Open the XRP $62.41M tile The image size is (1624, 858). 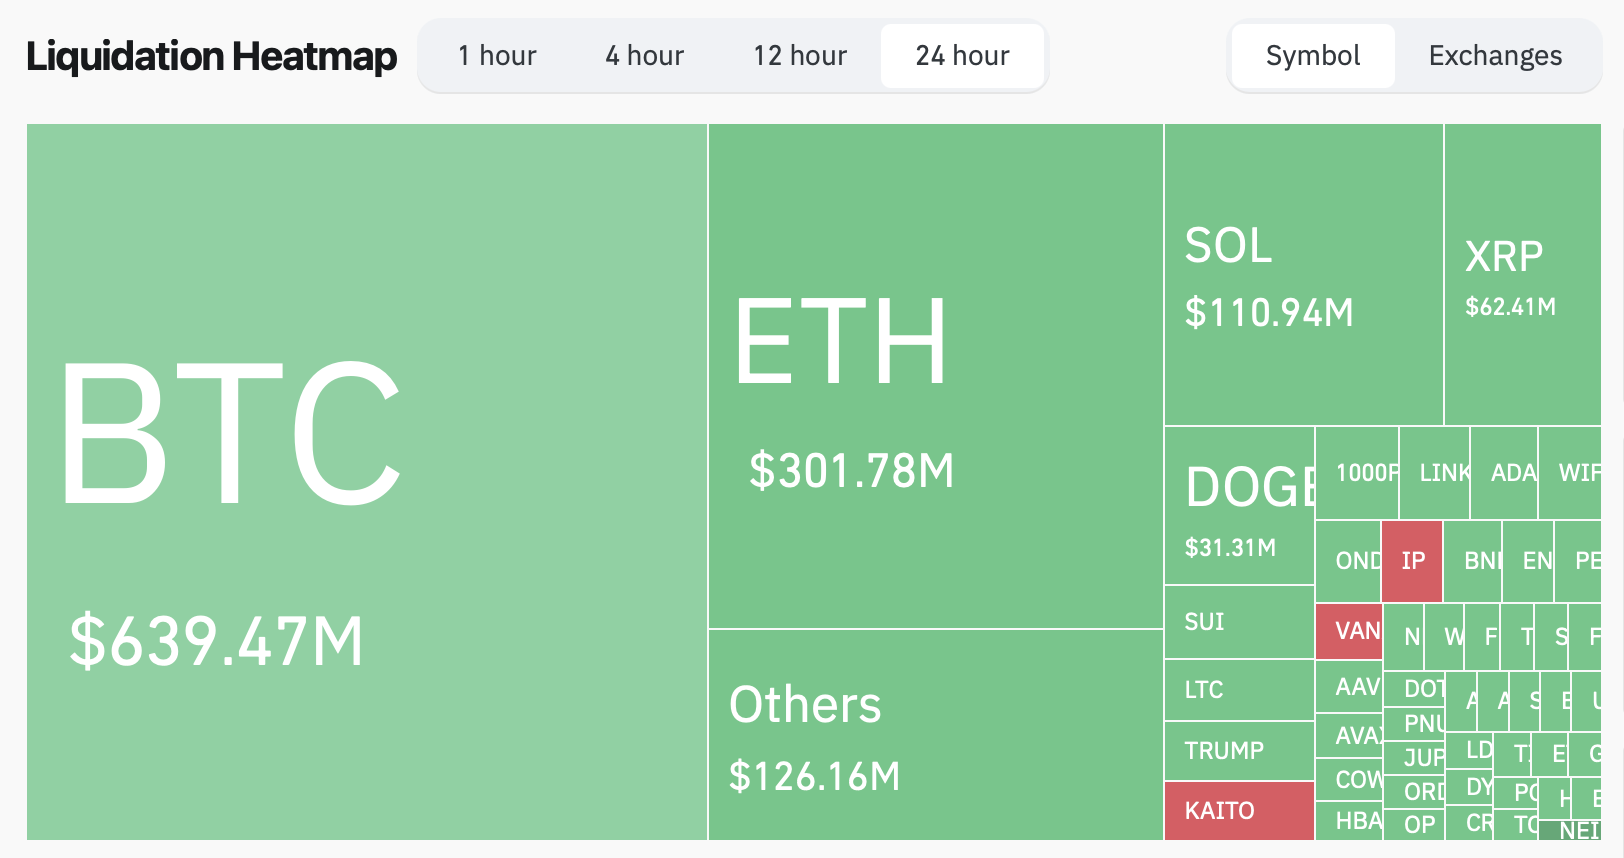[x=1523, y=274]
